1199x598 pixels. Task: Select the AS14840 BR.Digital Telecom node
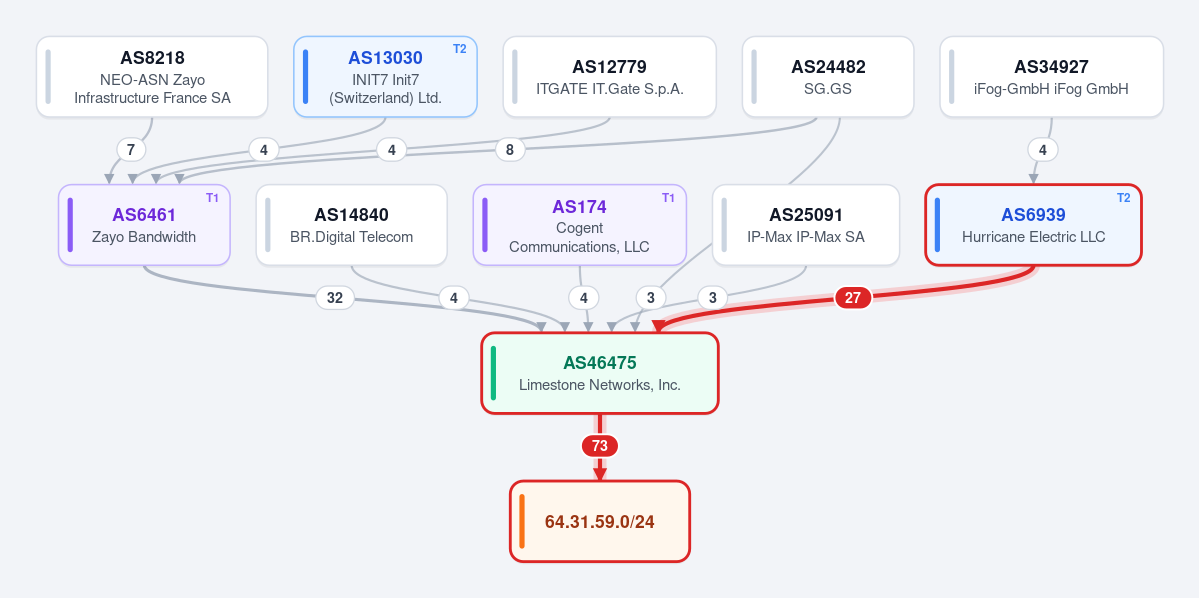[352, 225]
